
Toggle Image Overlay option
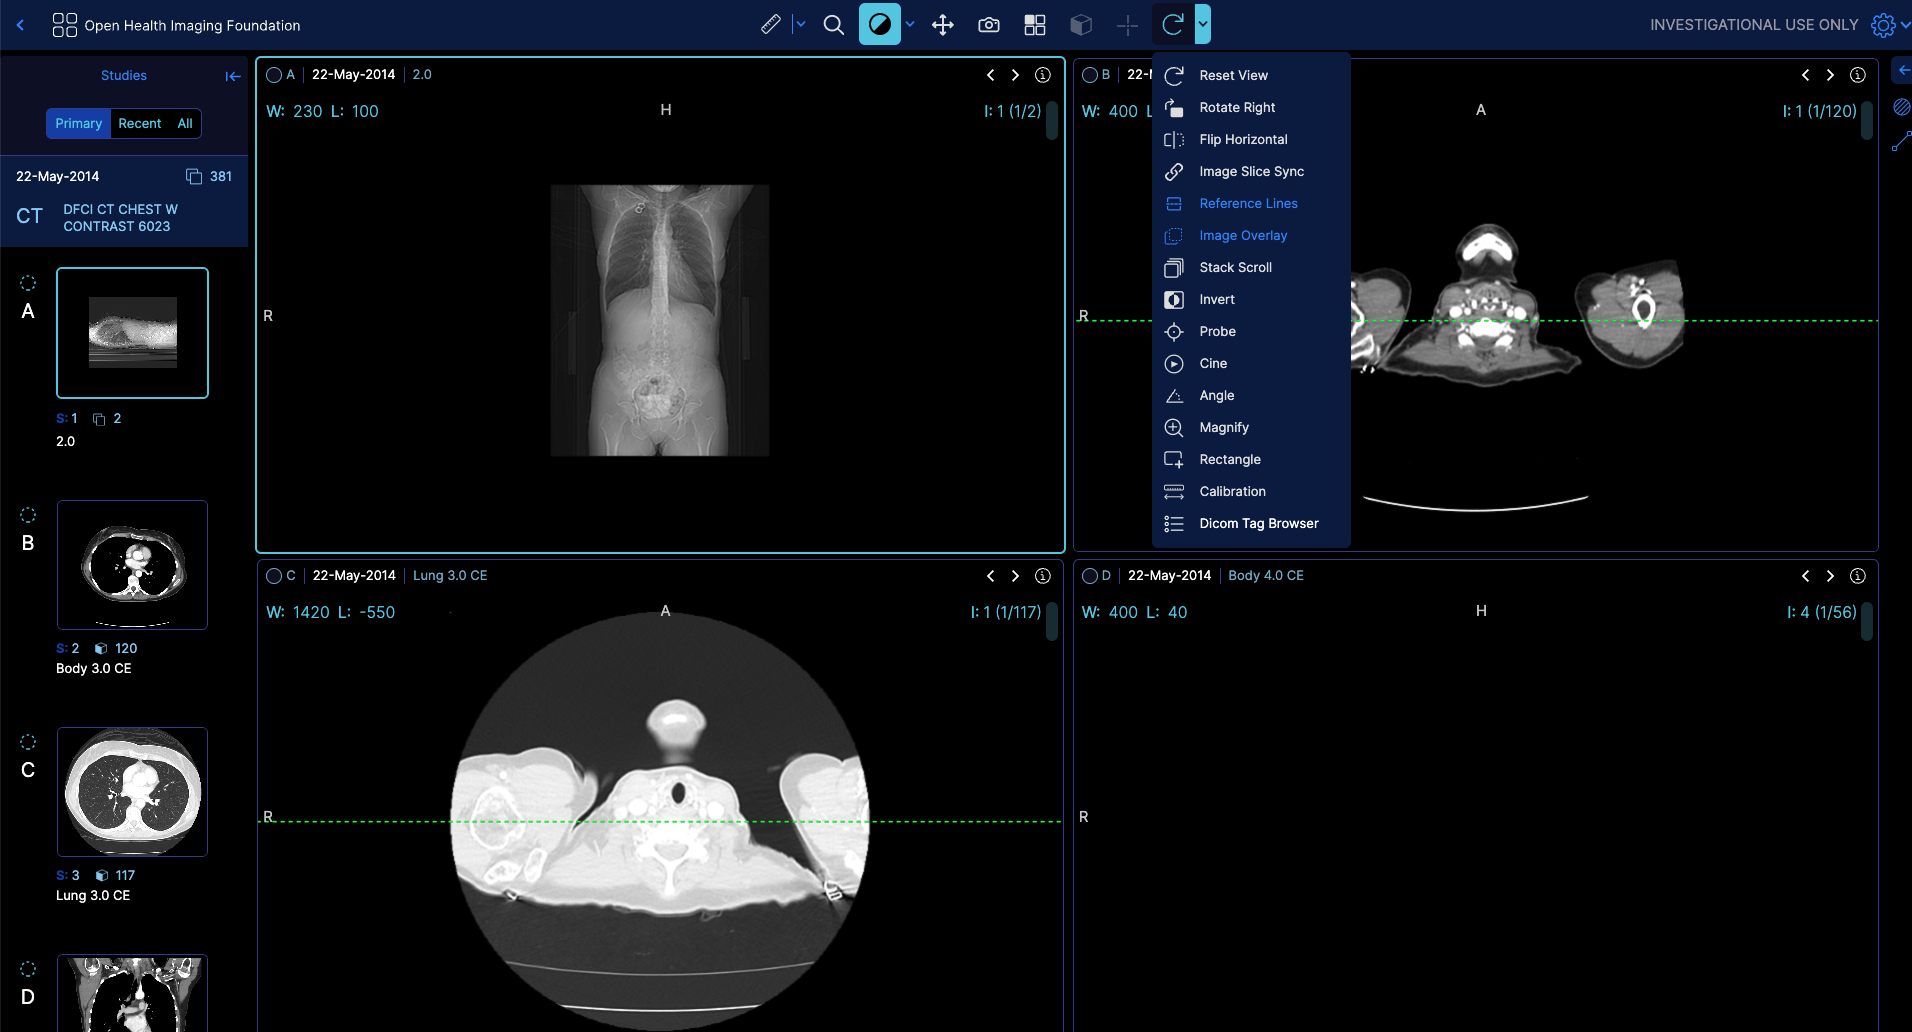tap(1243, 236)
